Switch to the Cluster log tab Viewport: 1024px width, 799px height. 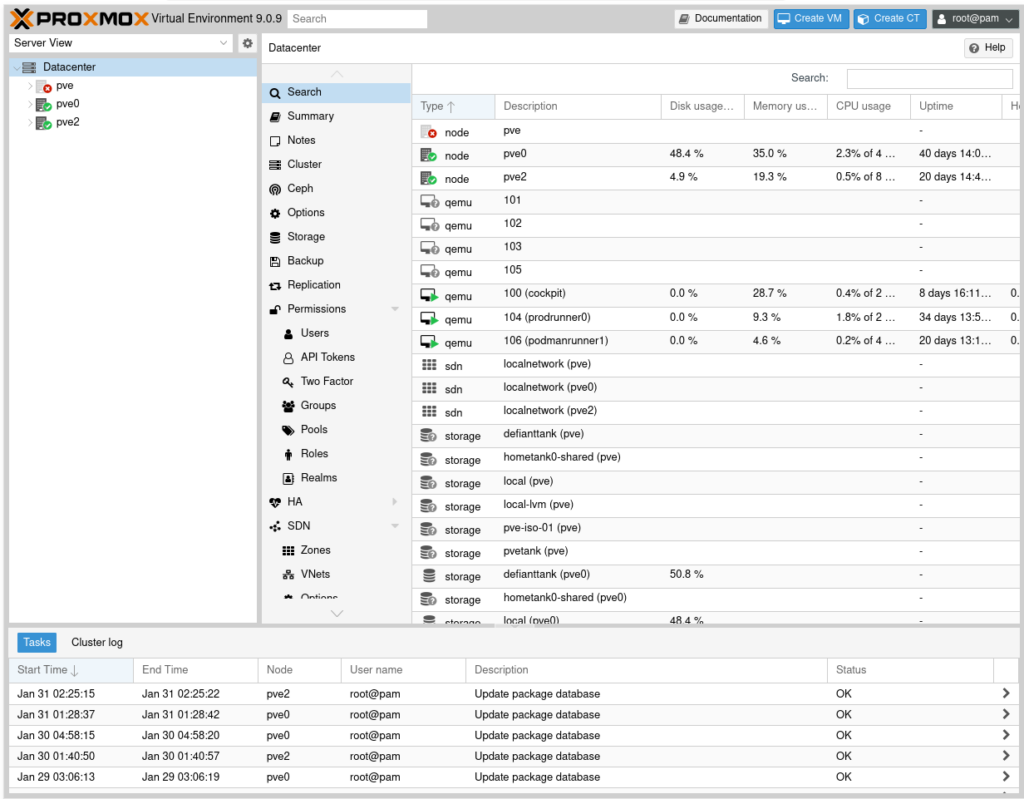(x=97, y=642)
